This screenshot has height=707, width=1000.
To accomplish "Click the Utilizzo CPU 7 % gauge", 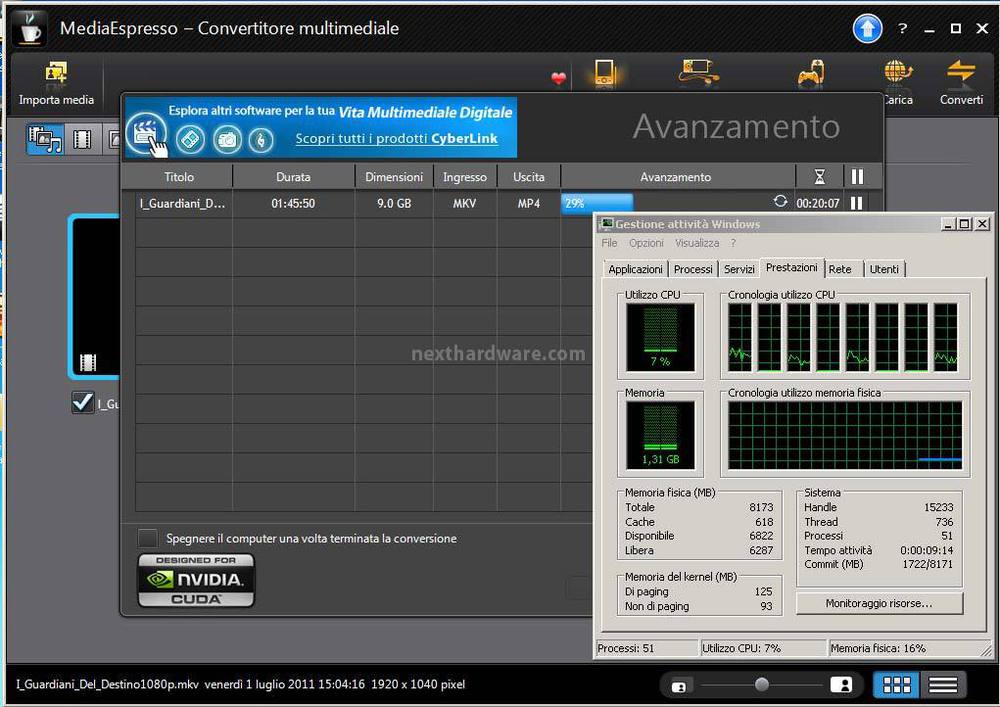I will point(660,337).
